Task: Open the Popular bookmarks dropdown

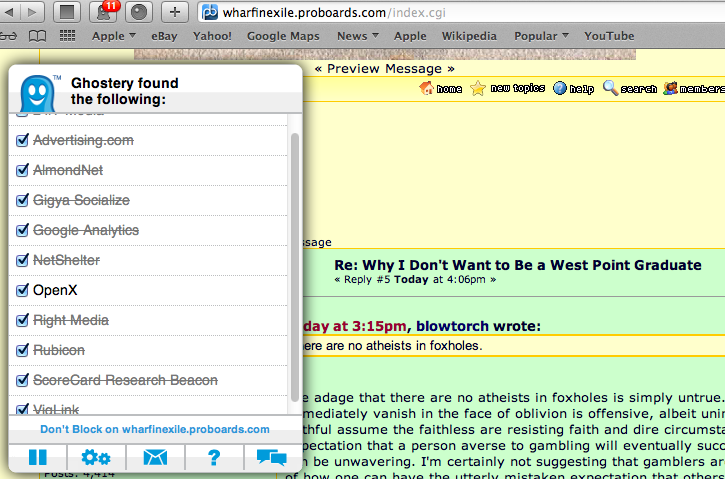Action: click(x=541, y=36)
